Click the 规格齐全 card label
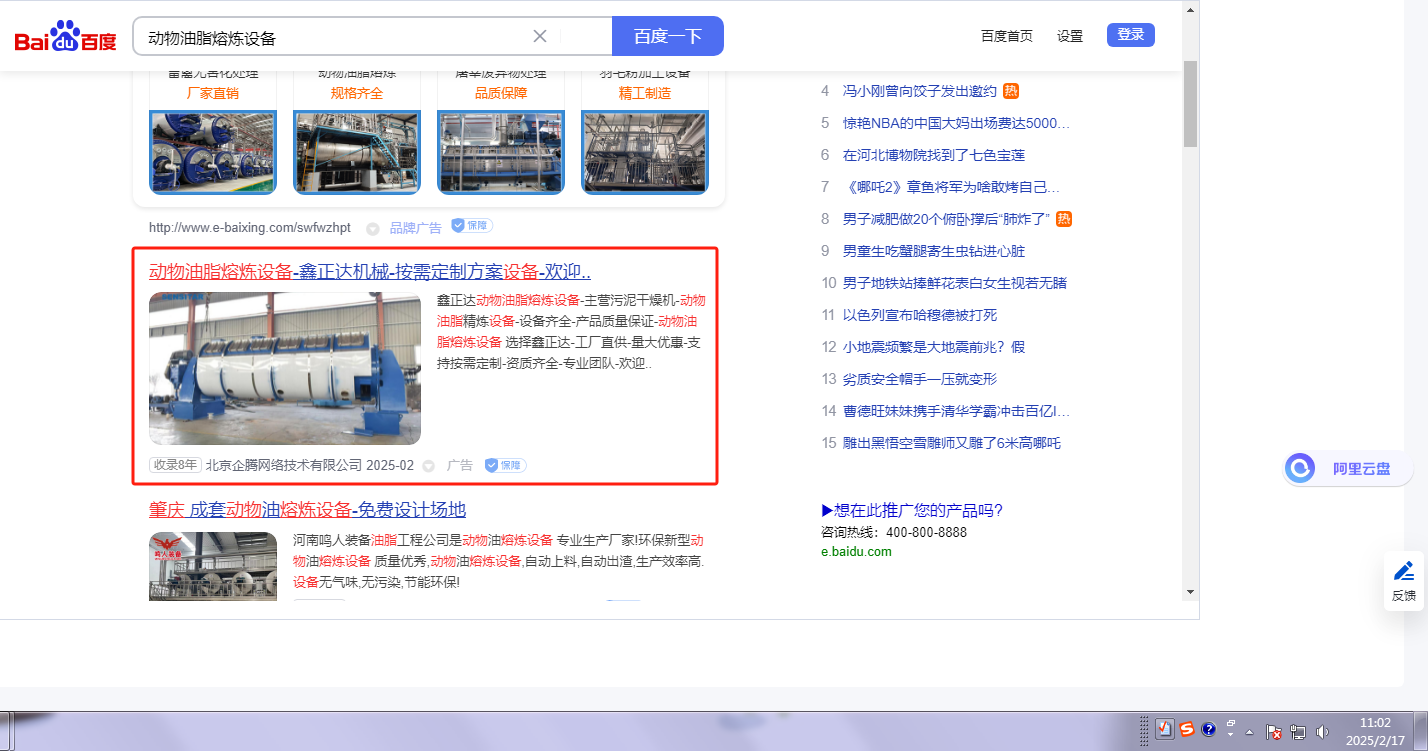Image resolution: width=1428 pixels, height=751 pixels. tap(357, 93)
